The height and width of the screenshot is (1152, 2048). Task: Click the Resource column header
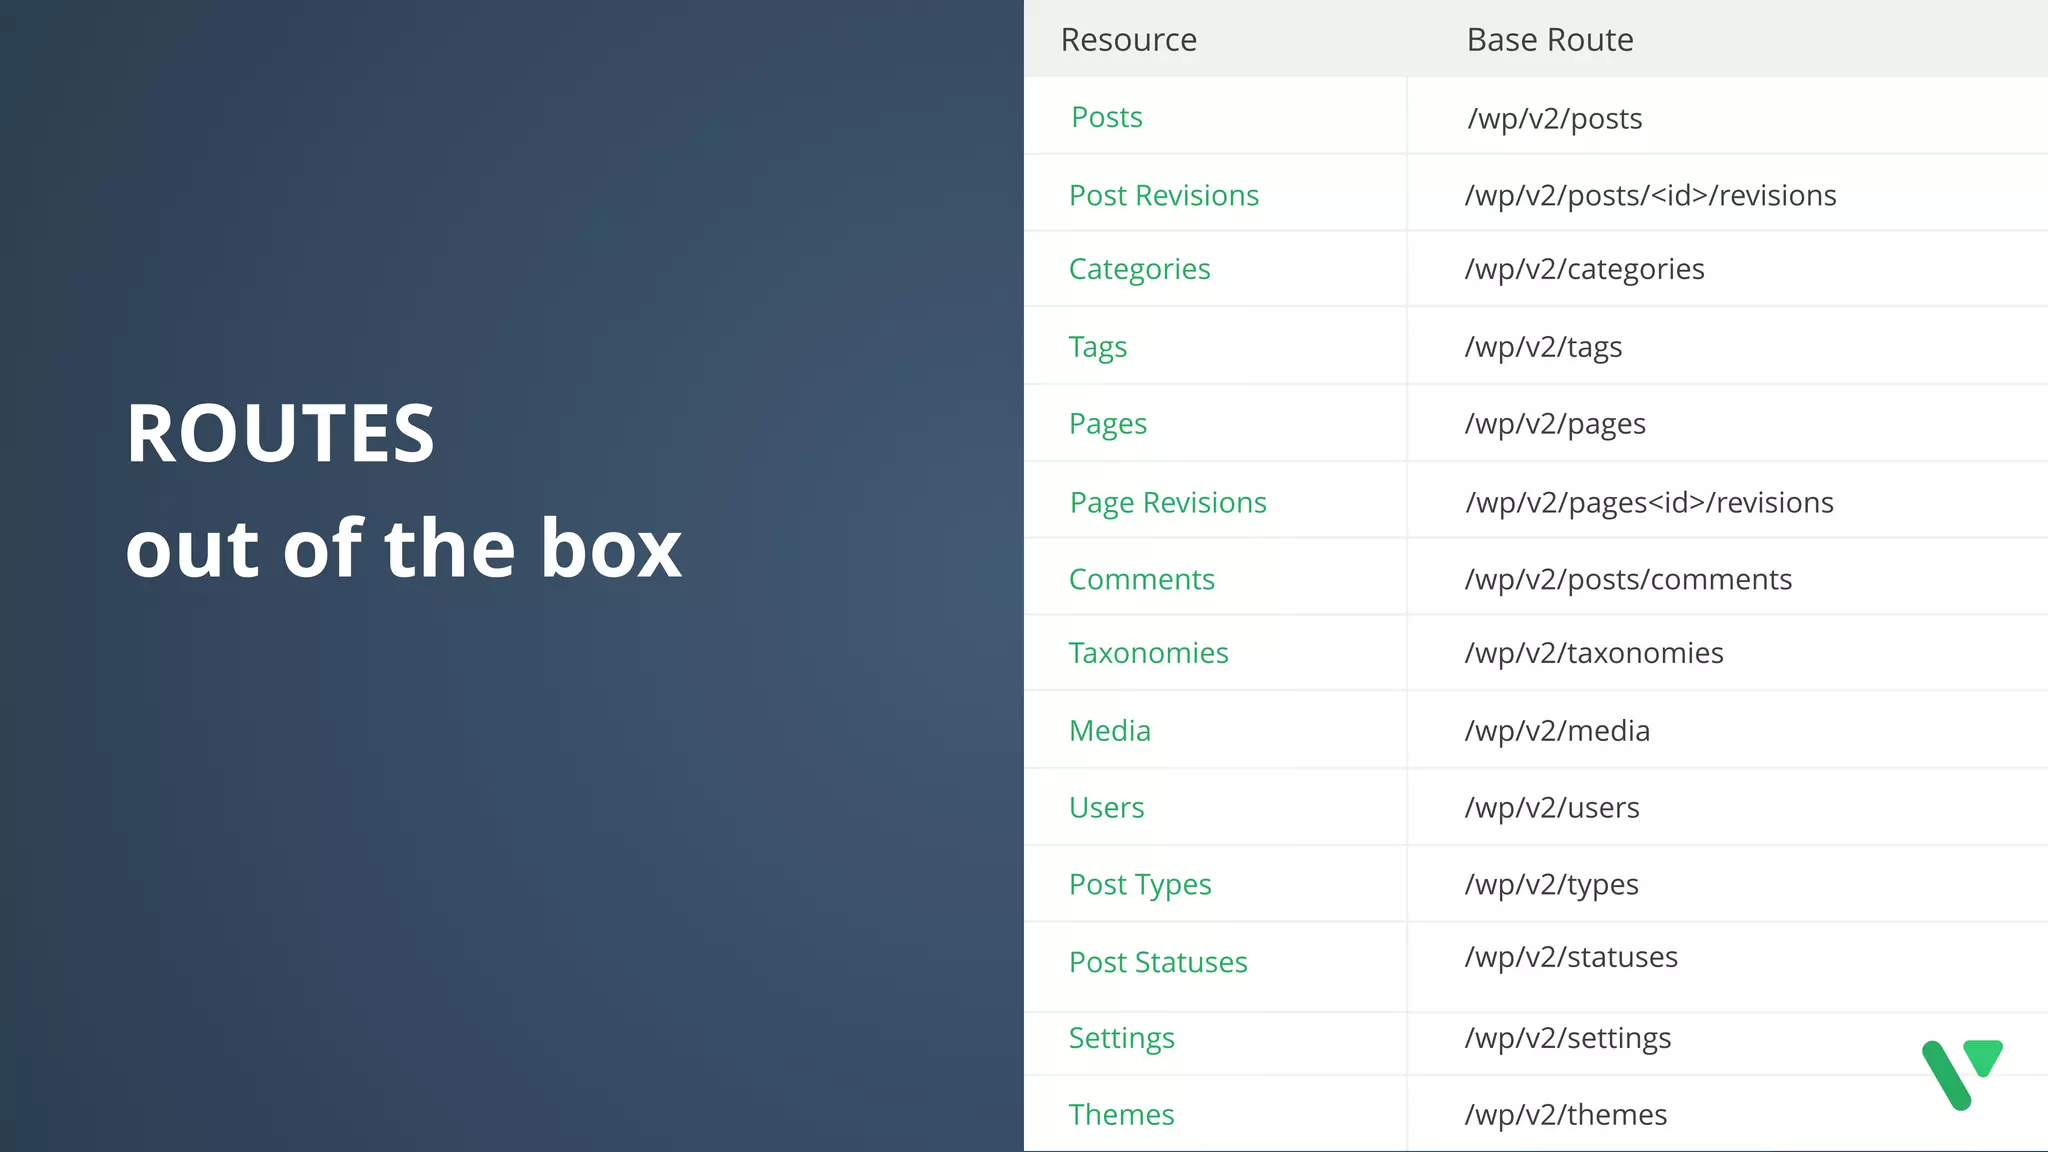(1128, 40)
